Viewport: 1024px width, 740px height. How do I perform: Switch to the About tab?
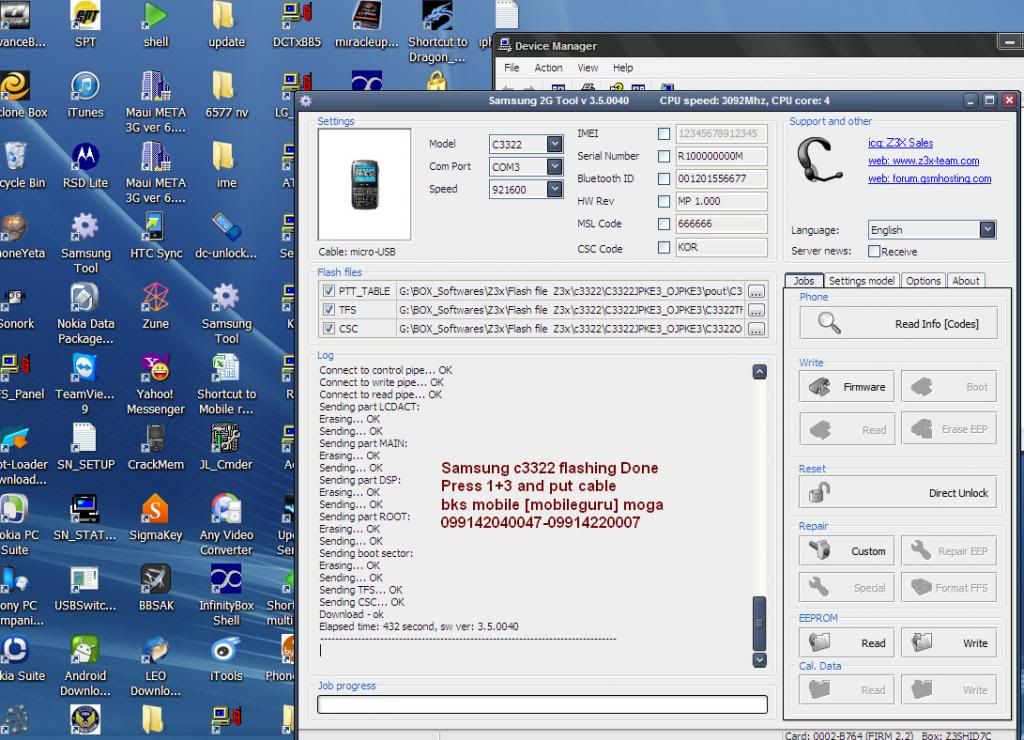pyautogui.click(x=965, y=280)
